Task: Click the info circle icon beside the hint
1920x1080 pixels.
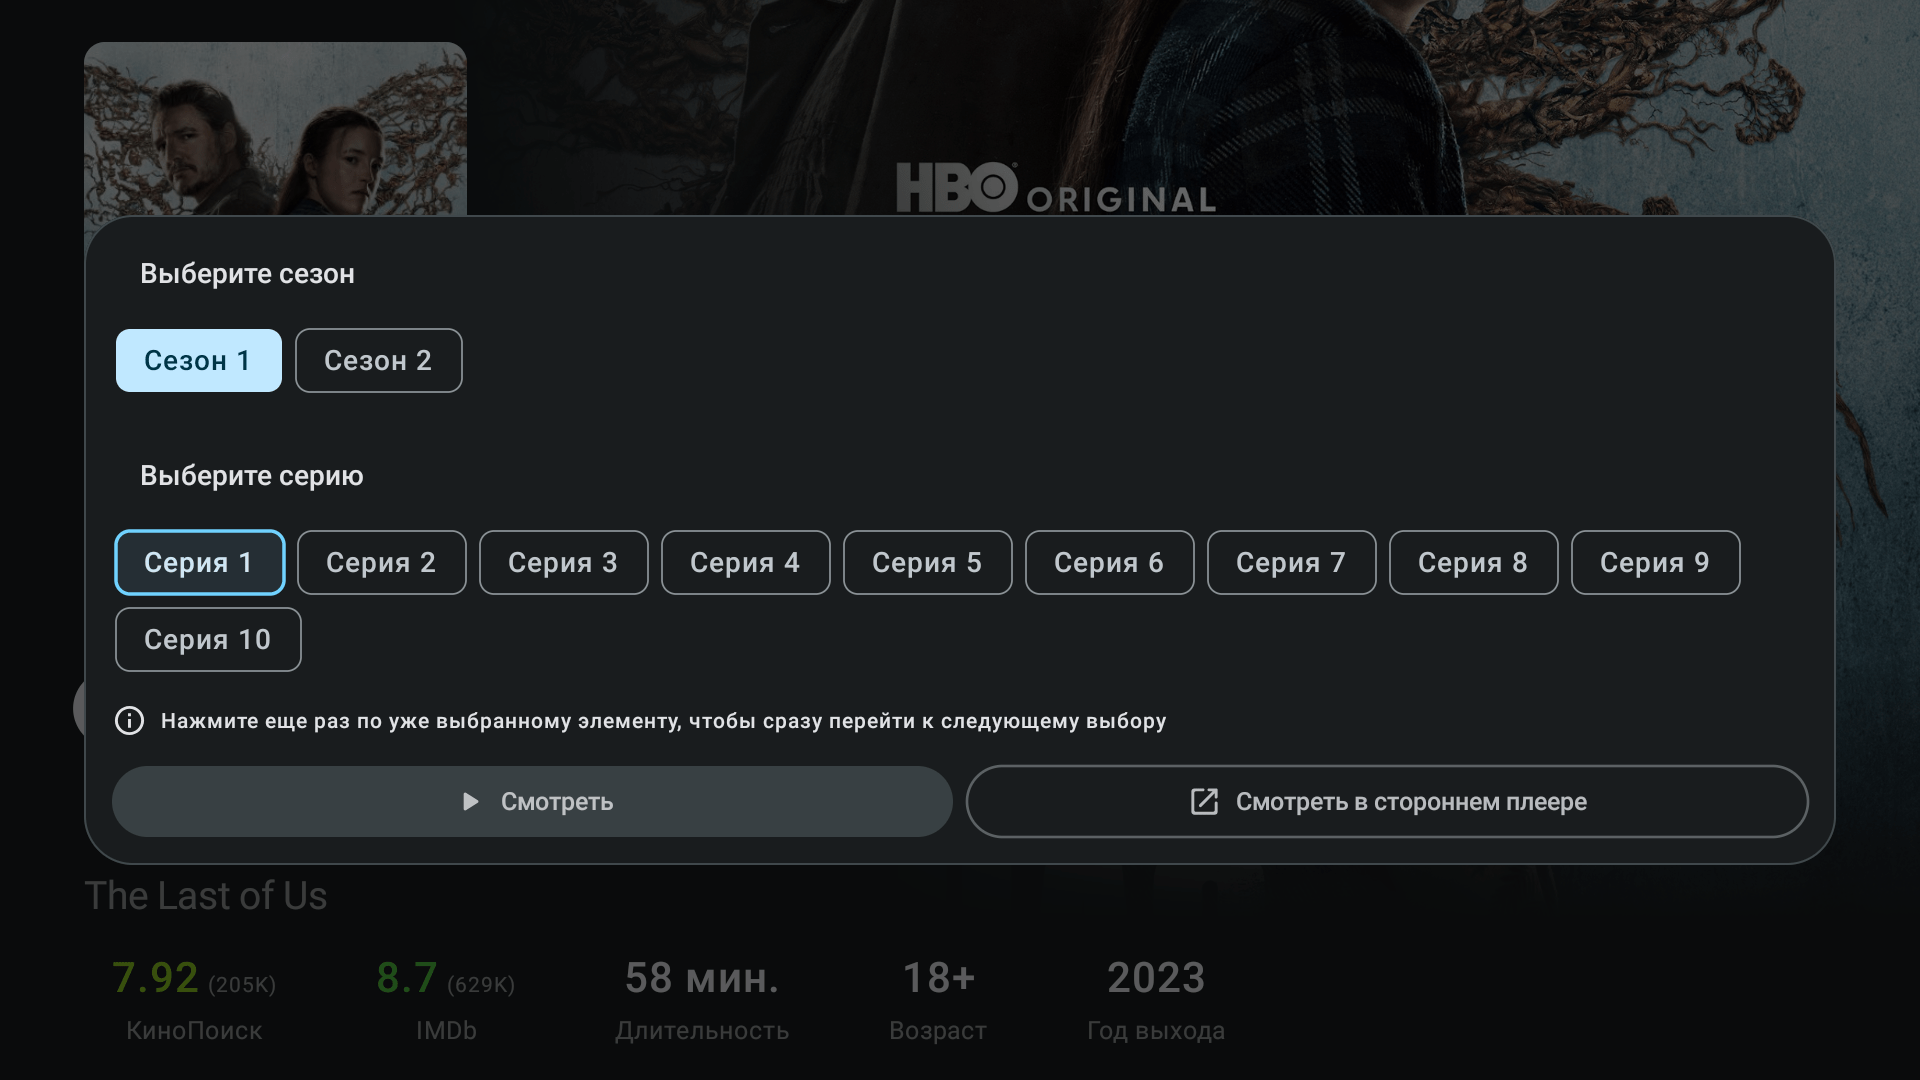Action: coord(129,720)
